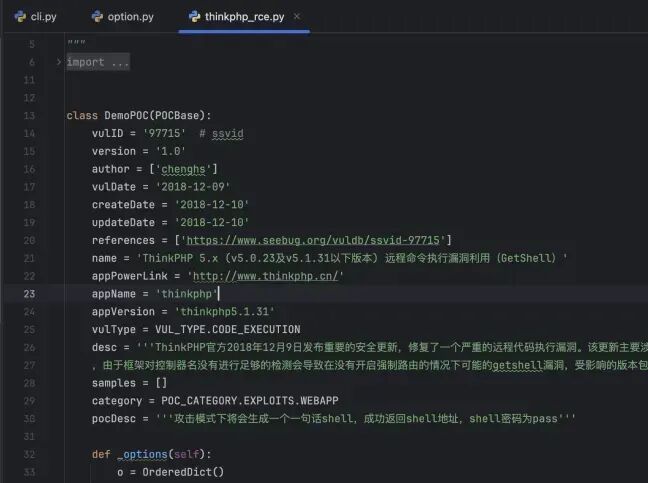Click the name string starting 'ThinkPHP 5.x'
Viewport: 648px width, 483px height.
click(352, 258)
